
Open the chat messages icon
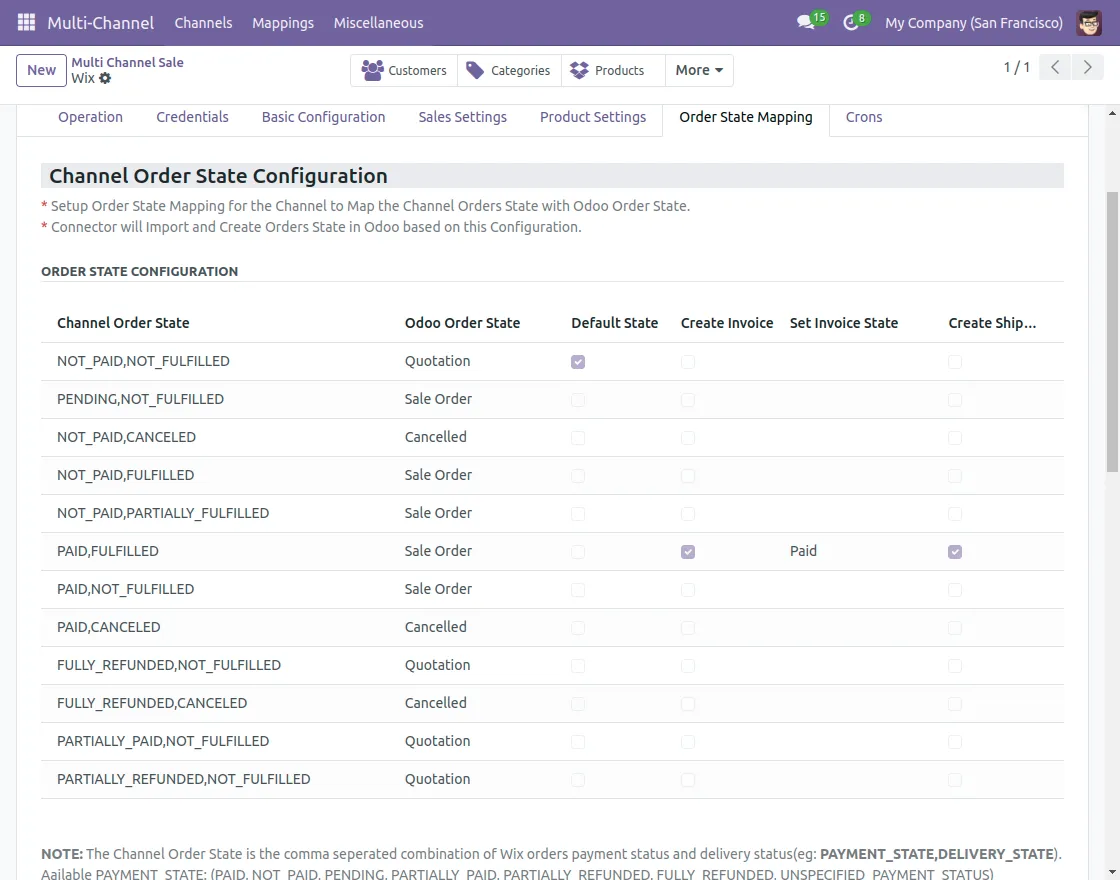(x=807, y=22)
